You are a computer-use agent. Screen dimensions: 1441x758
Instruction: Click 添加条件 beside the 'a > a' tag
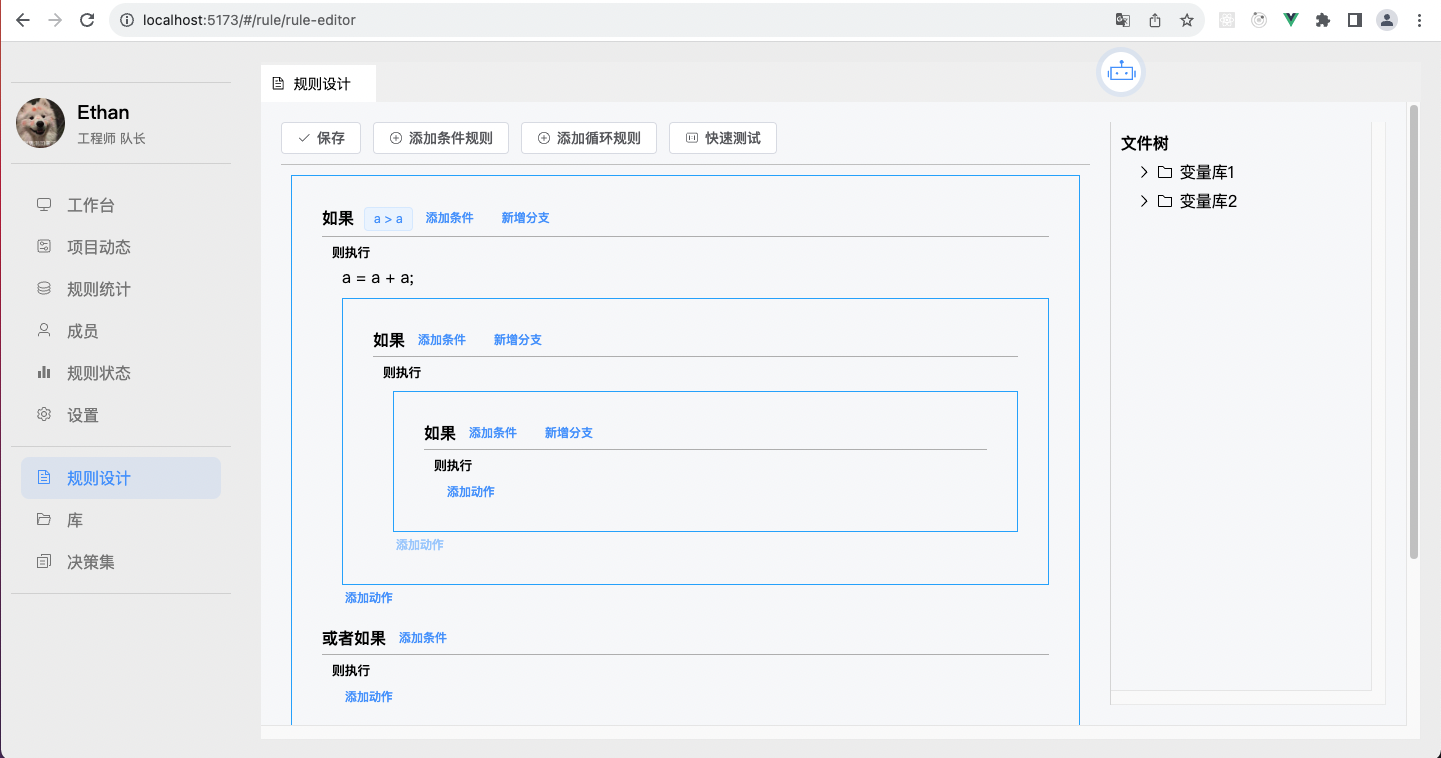pos(450,218)
